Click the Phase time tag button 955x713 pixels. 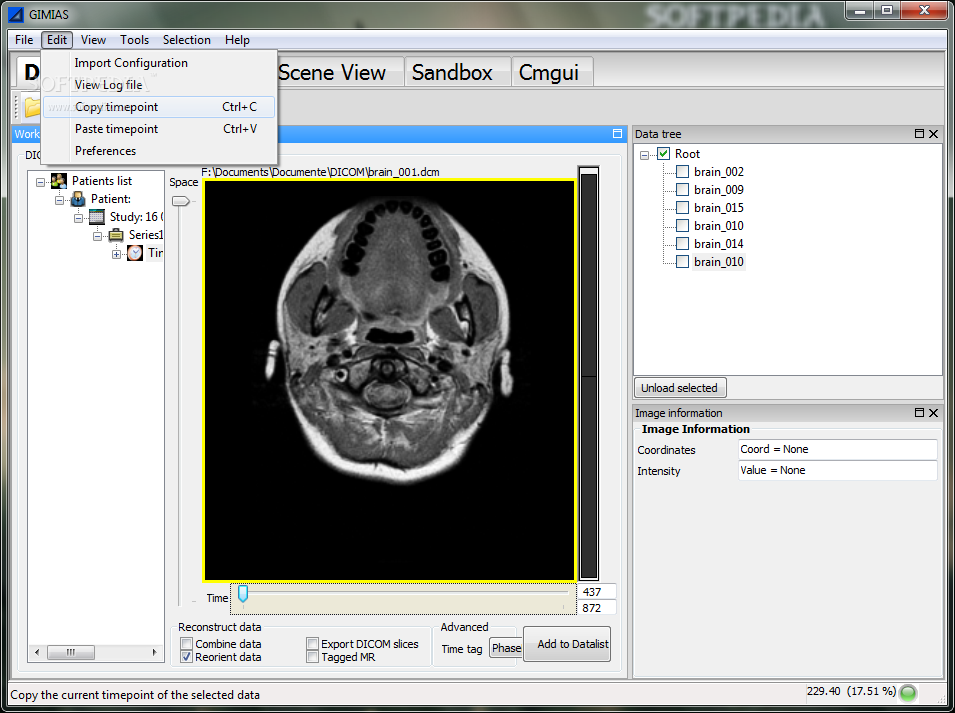(506, 648)
